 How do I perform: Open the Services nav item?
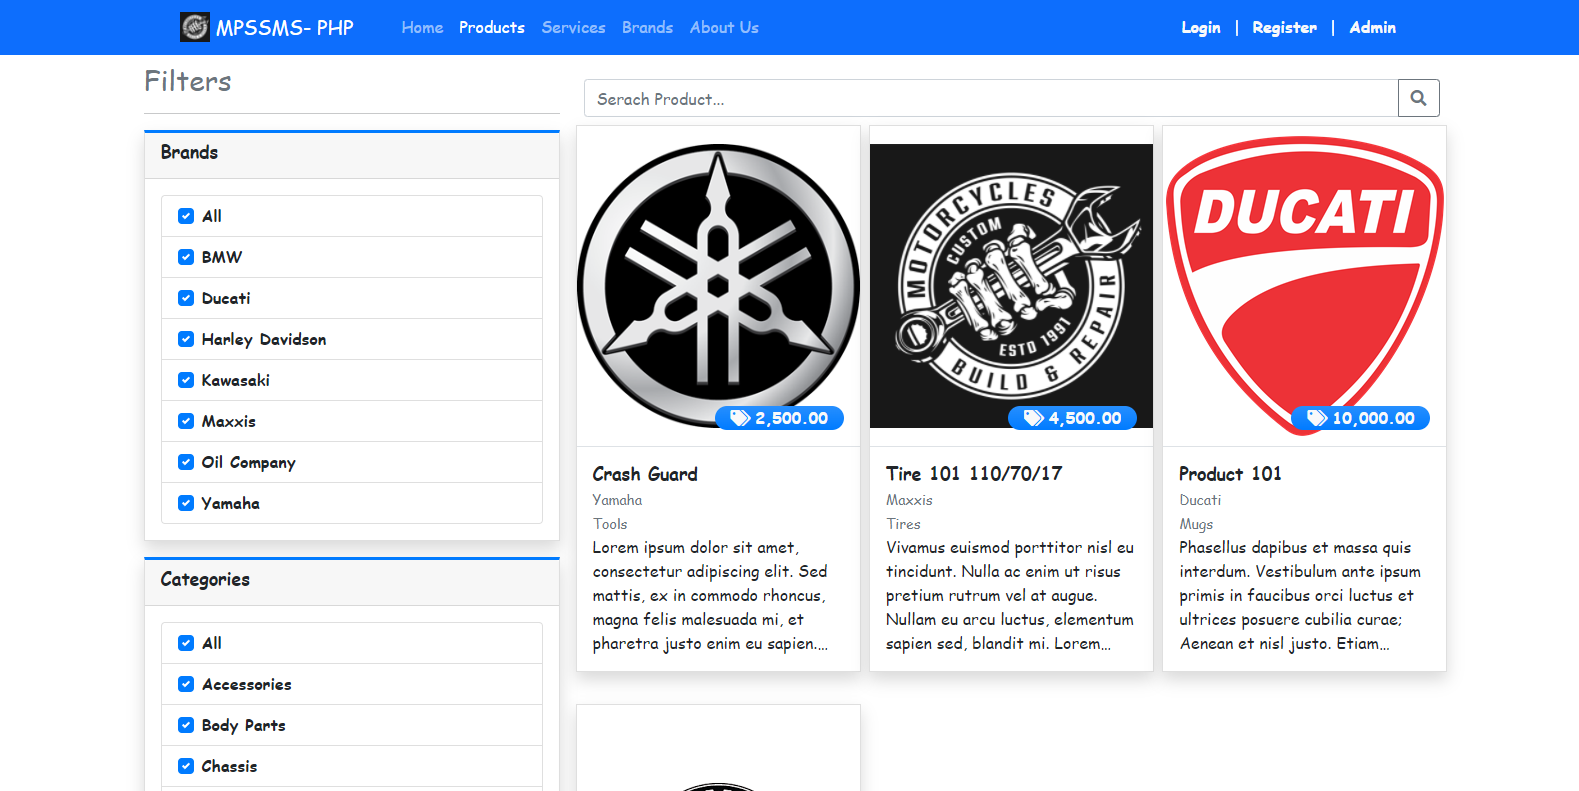click(574, 28)
